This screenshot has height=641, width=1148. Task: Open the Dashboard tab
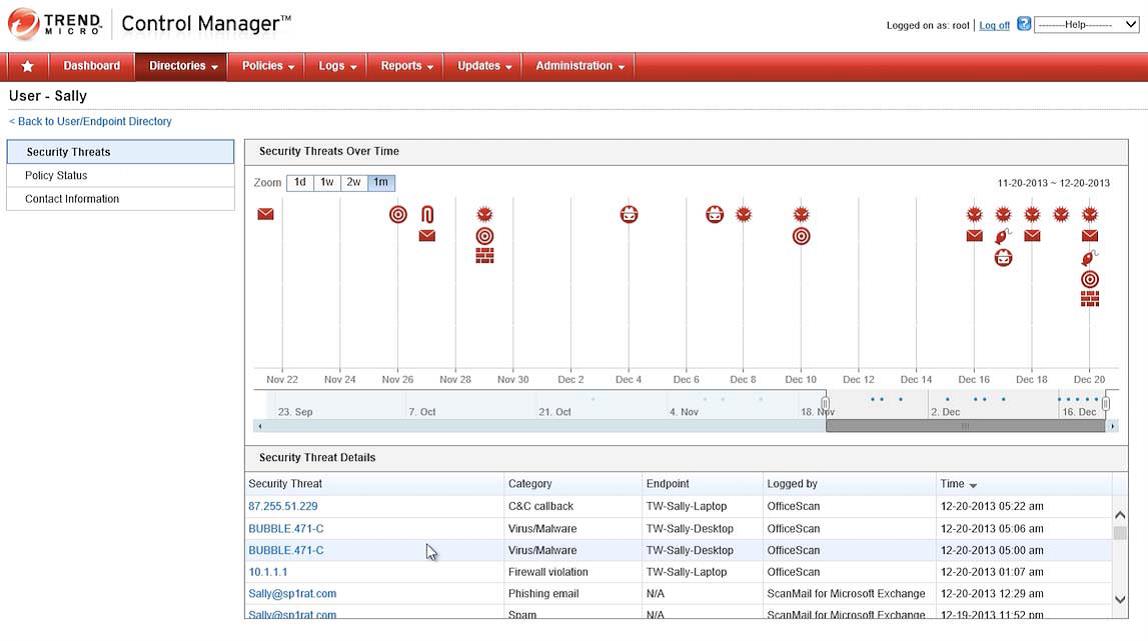(92, 67)
